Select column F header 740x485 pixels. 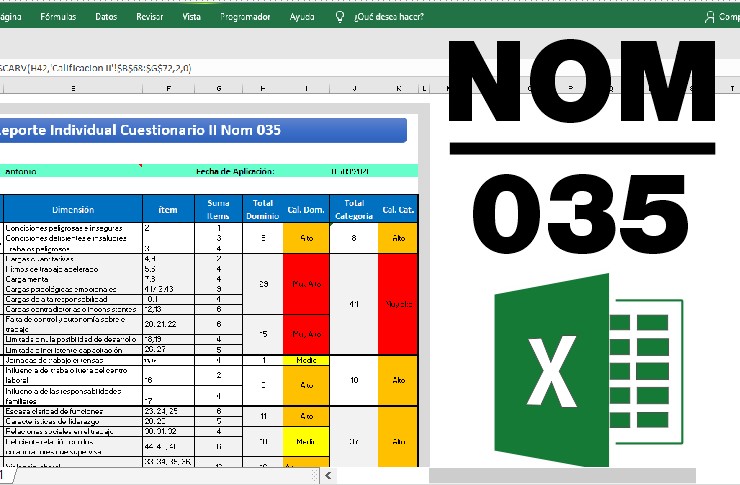168,88
